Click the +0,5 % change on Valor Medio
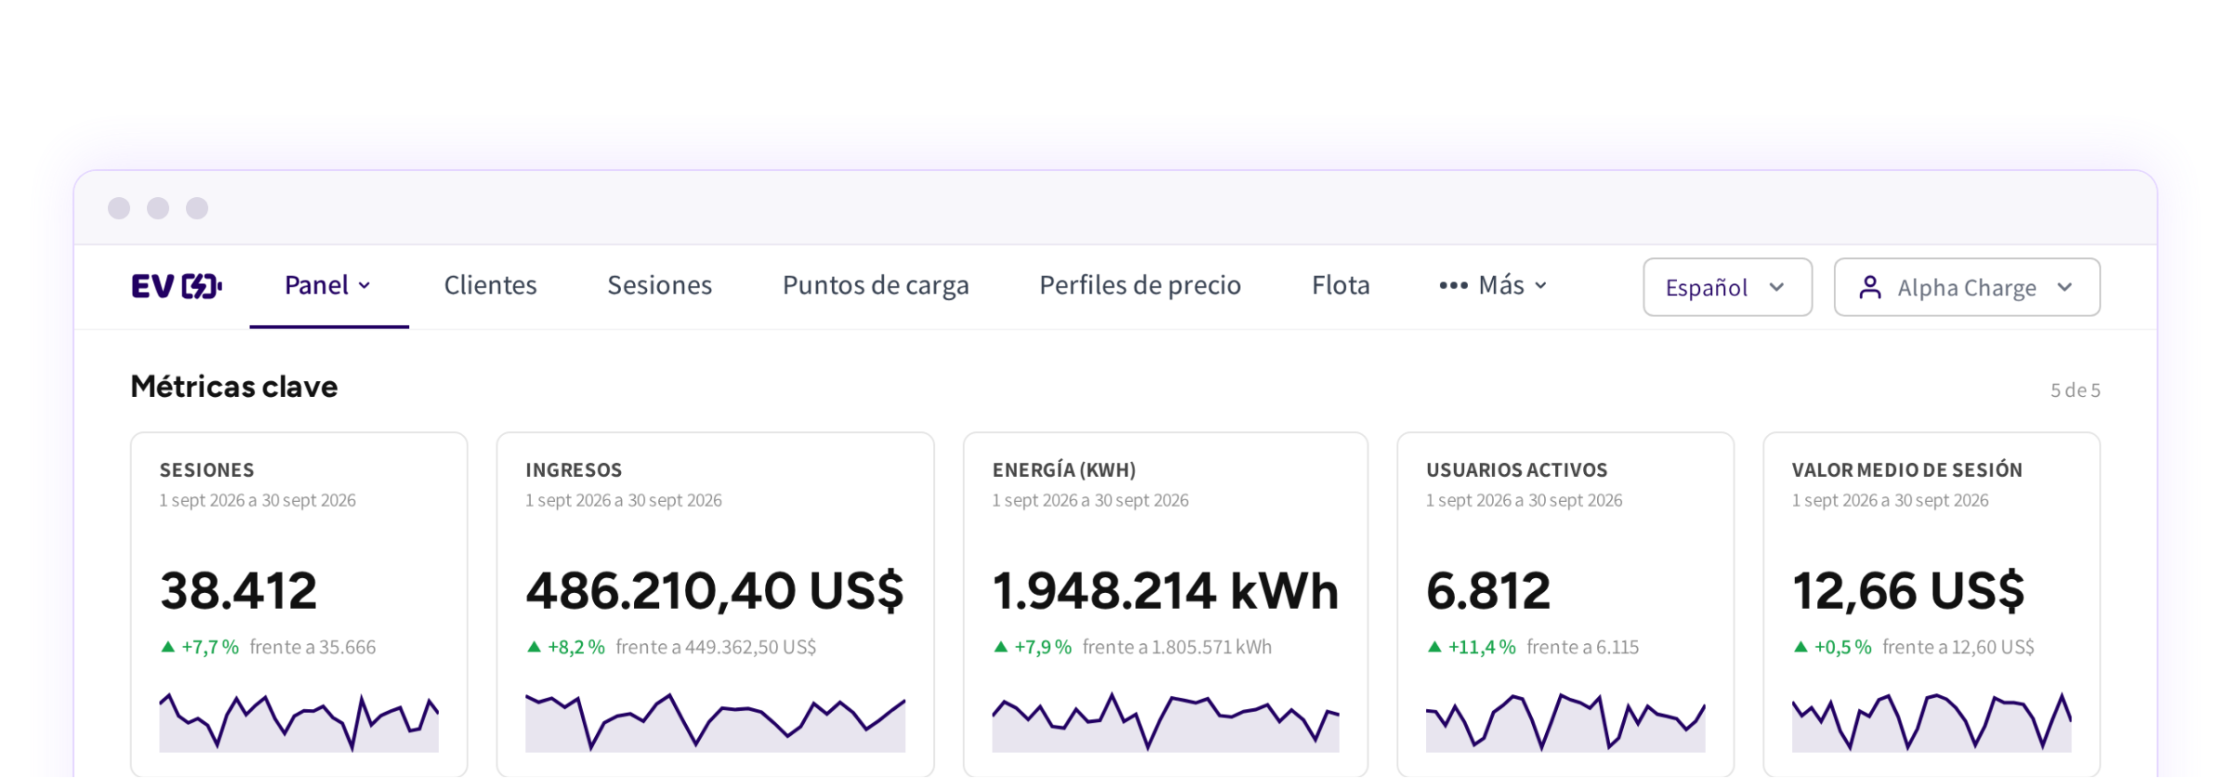Image resolution: width=2231 pixels, height=778 pixels. point(1843,647)
